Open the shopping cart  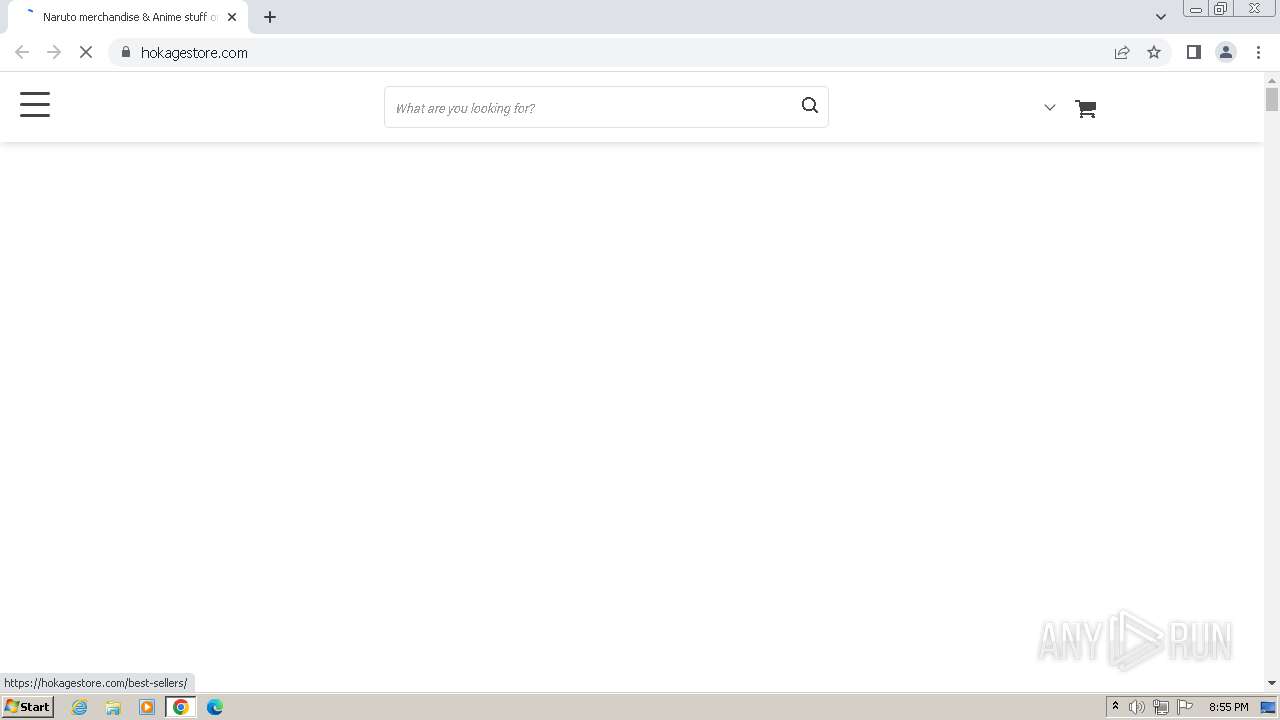1086,108
